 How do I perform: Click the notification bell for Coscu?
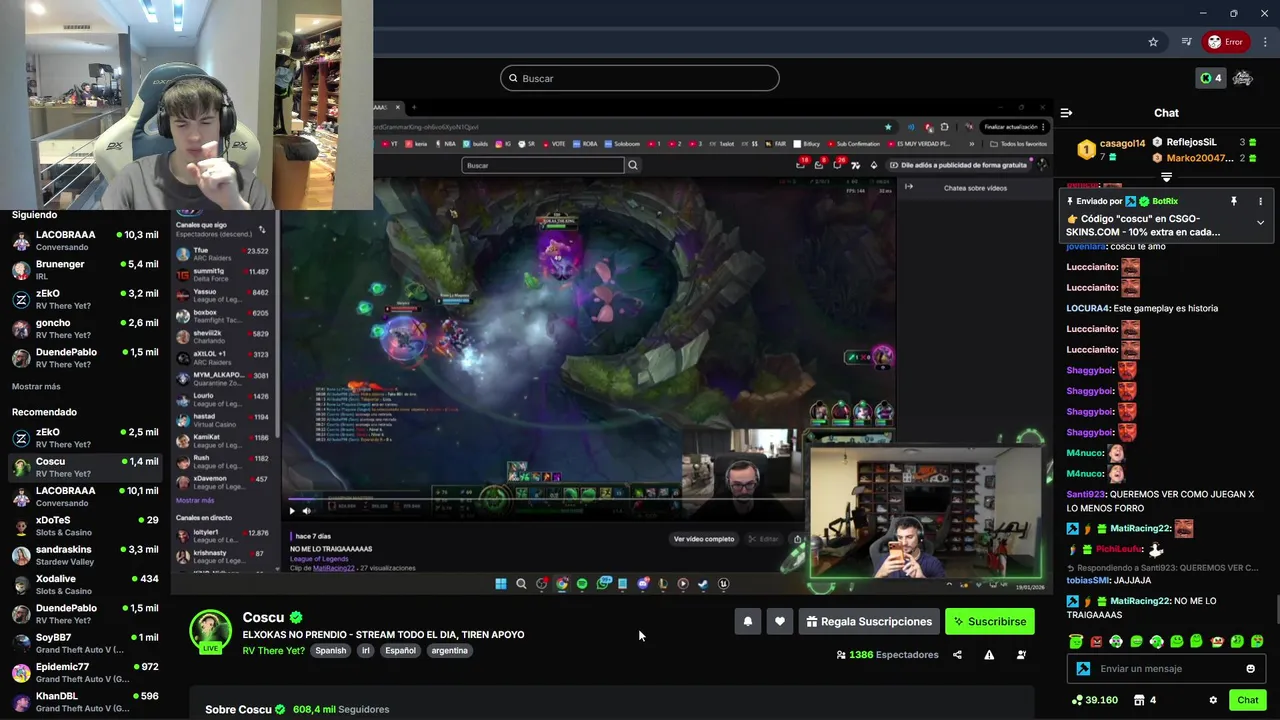click(747, 622)
